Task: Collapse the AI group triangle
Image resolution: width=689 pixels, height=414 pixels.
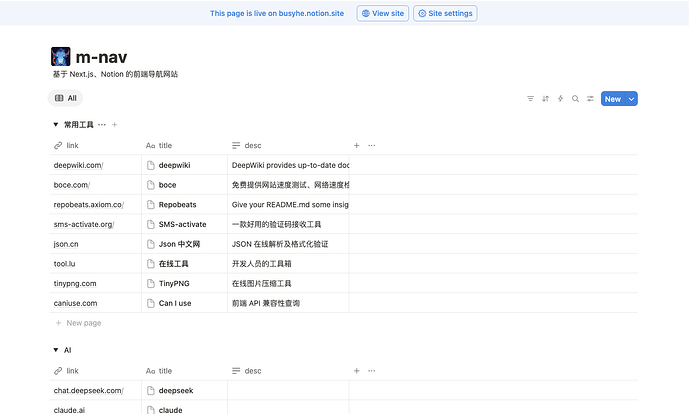Action: 56,350
